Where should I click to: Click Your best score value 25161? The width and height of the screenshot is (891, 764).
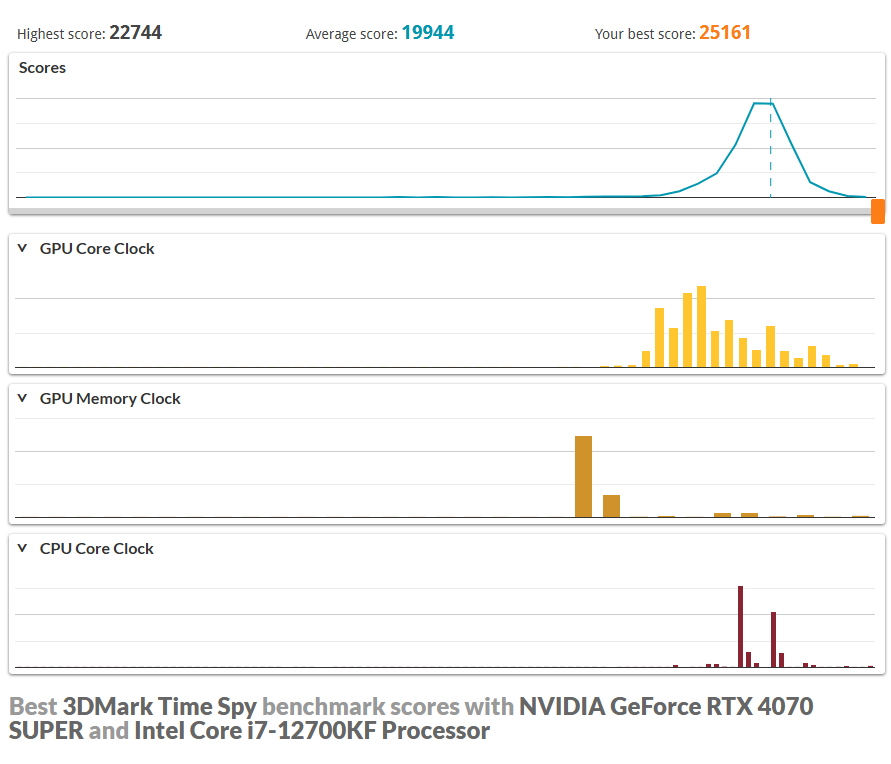coord(725,32)
